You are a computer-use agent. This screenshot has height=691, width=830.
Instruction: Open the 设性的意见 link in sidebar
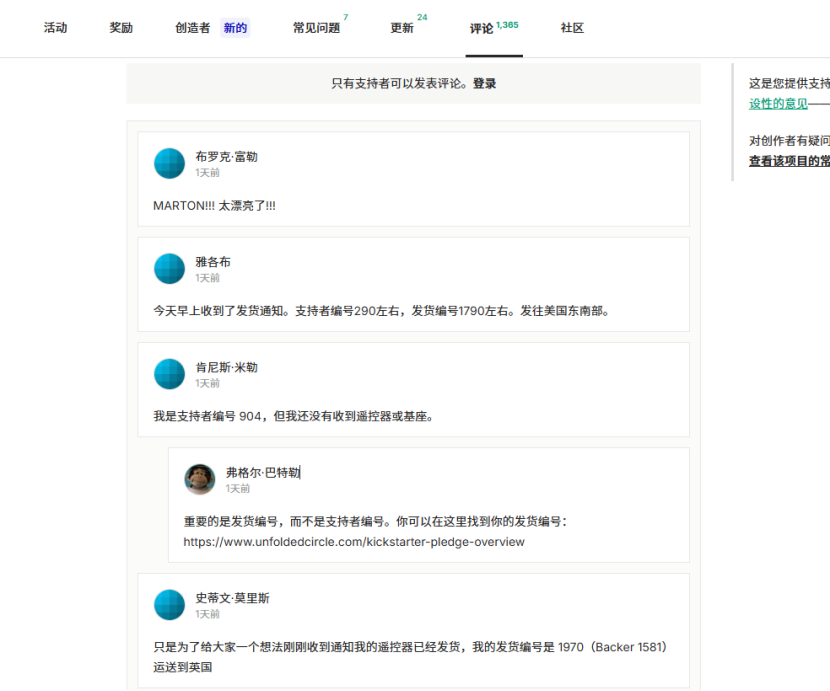tap(778, 104)
